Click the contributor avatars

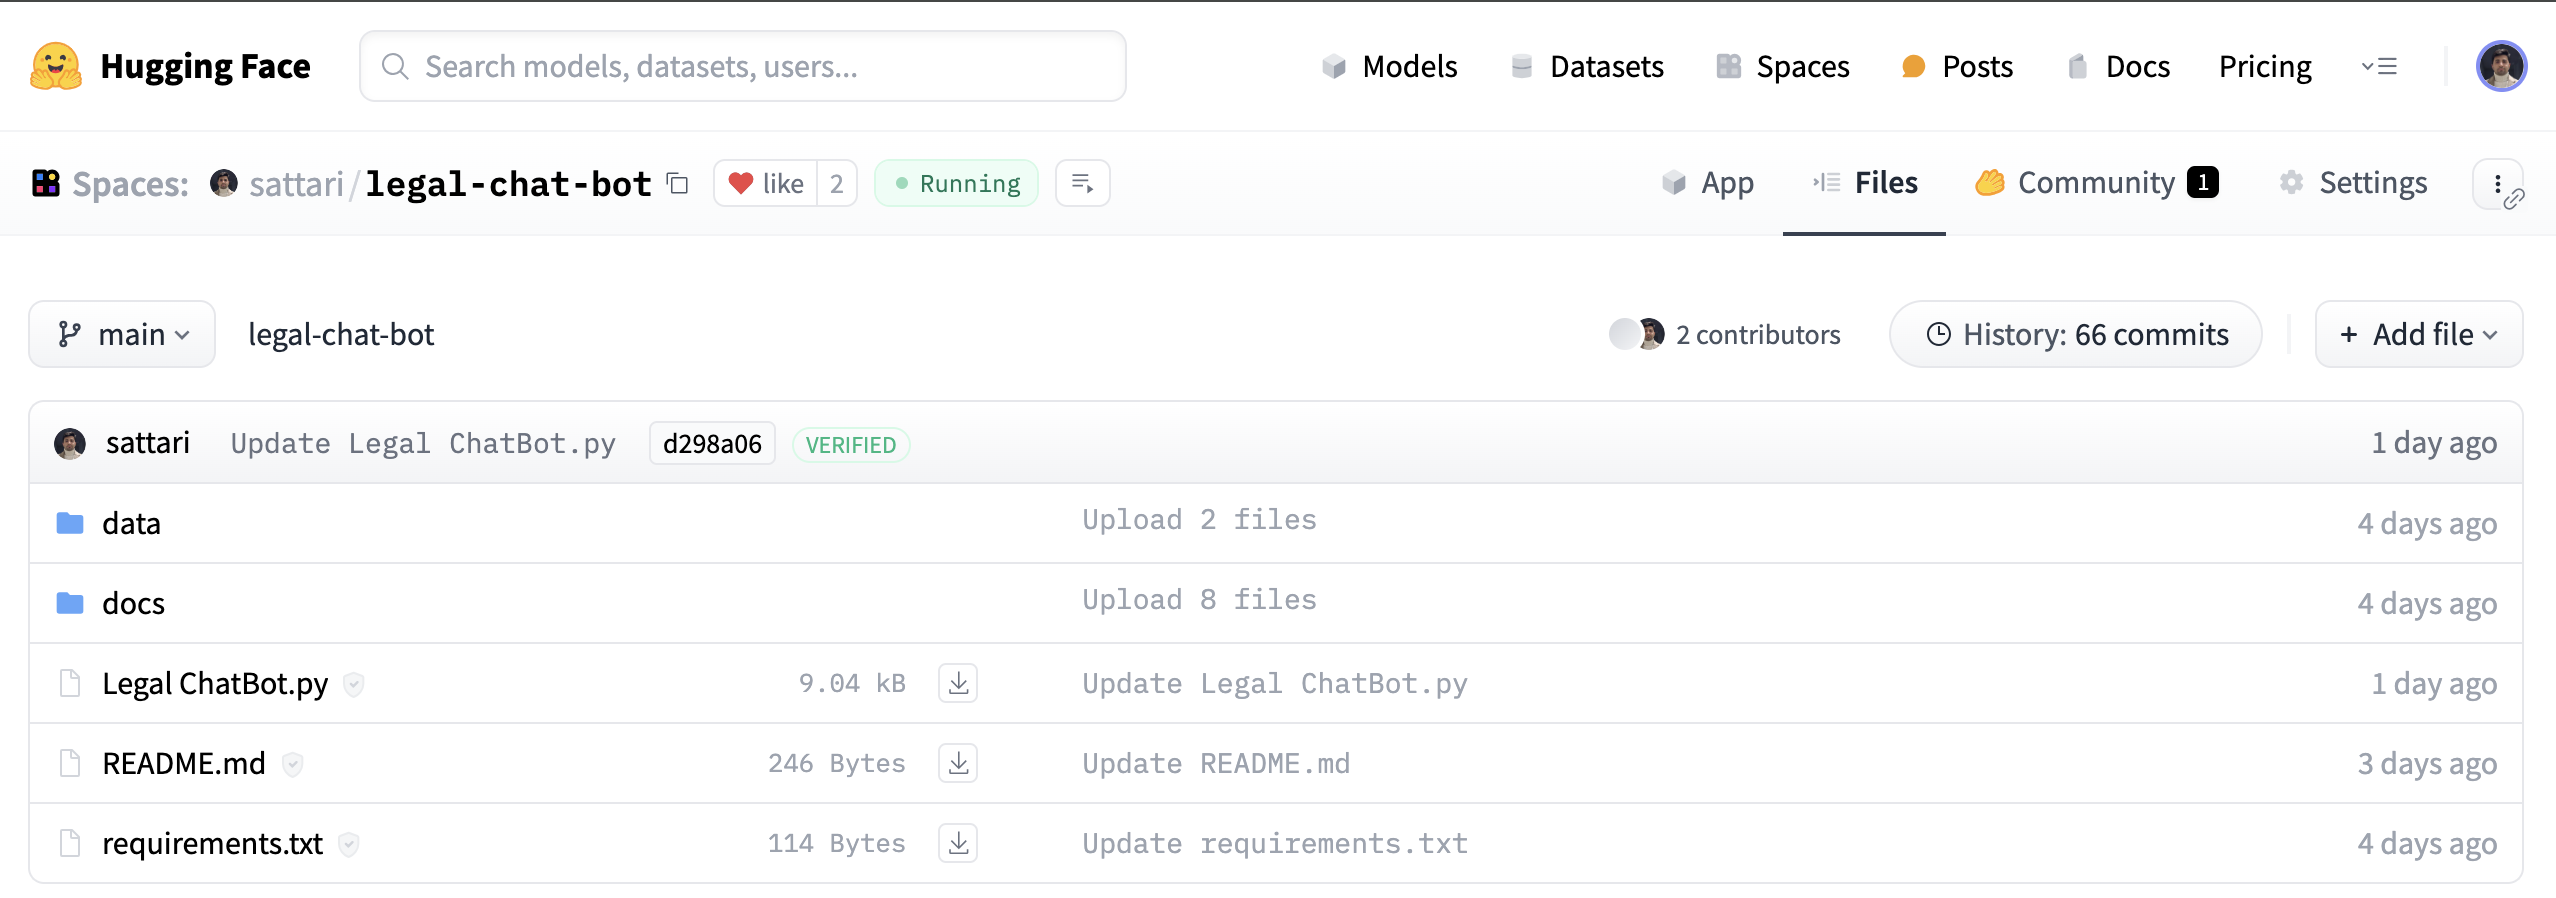[1637, 334]
